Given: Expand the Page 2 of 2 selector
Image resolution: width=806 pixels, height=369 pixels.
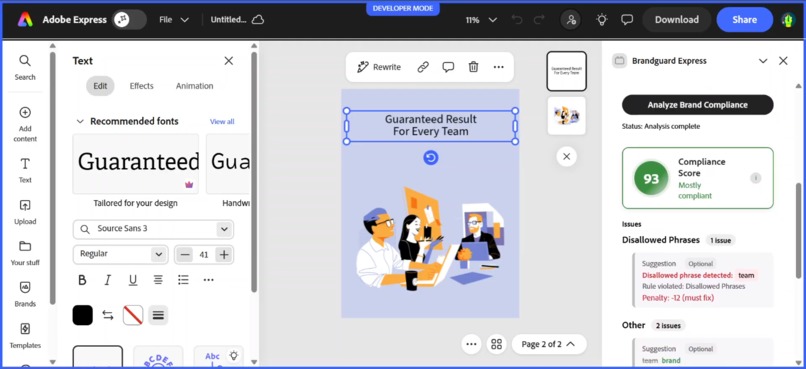Looking at the screenshot, I should 548,344.
